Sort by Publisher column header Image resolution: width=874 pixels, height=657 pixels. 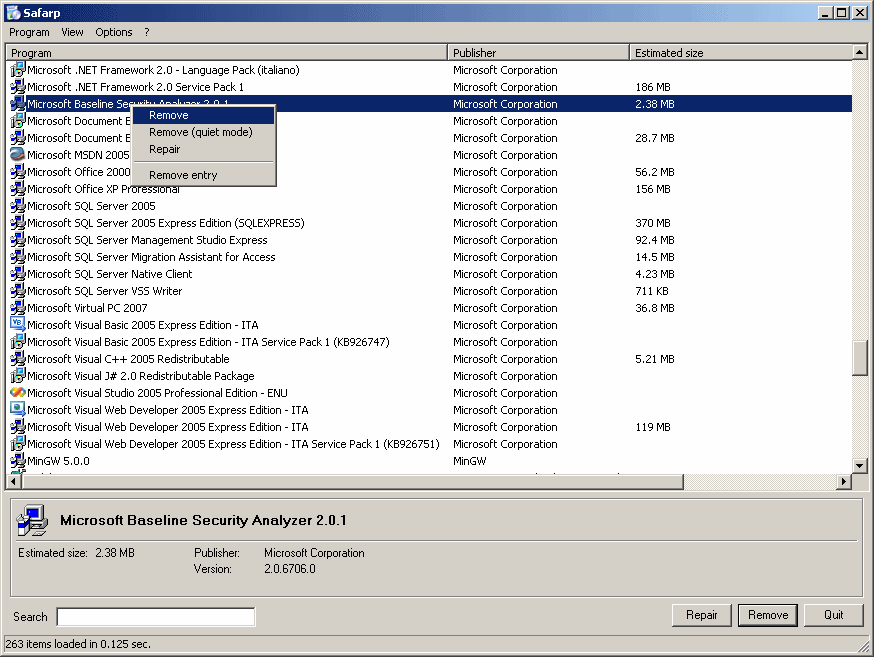tap(538, 52)
